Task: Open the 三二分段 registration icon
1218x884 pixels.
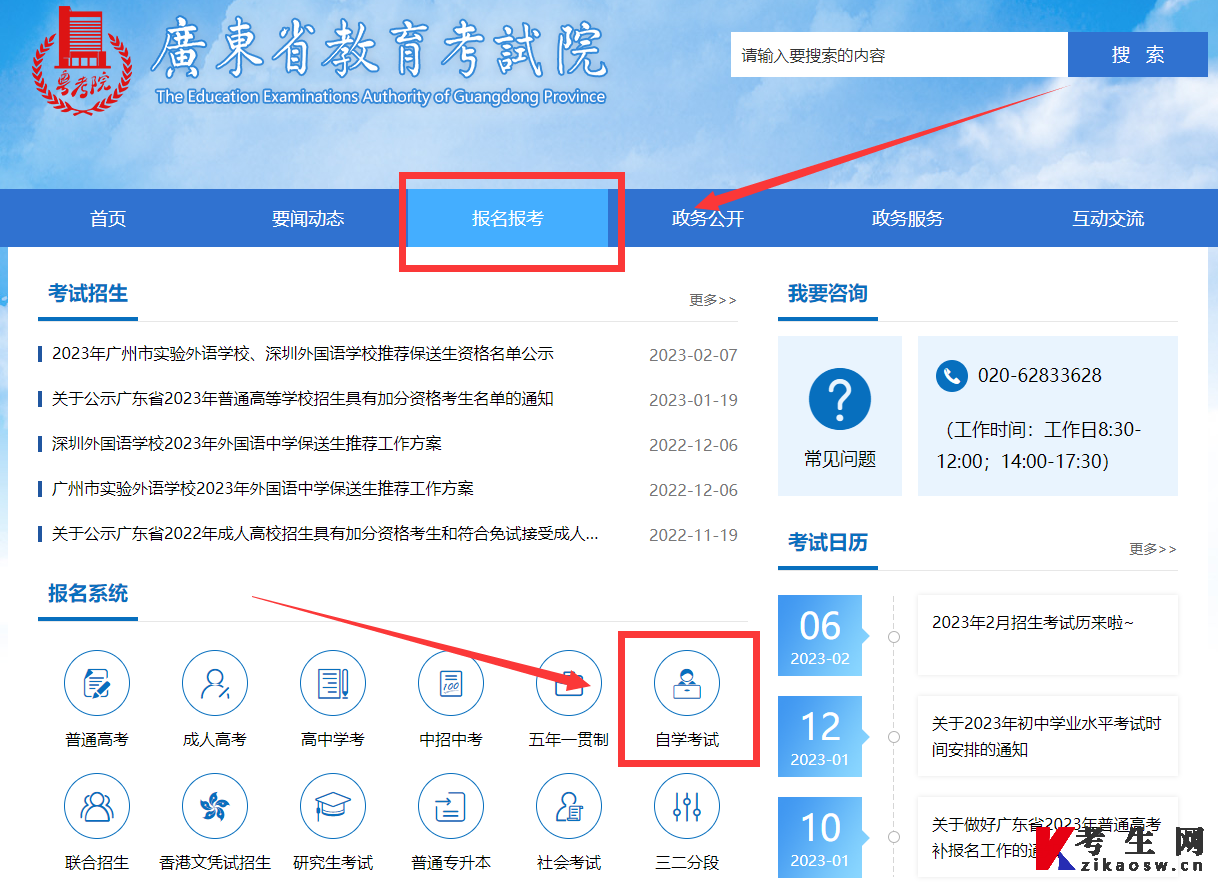Action: click(x=687, y=806)
